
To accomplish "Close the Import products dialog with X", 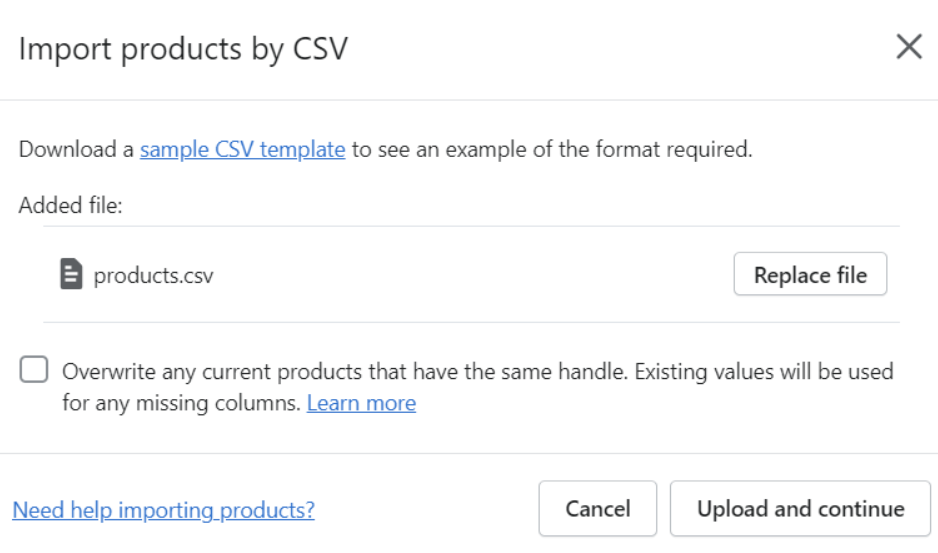I will (909, 47).
